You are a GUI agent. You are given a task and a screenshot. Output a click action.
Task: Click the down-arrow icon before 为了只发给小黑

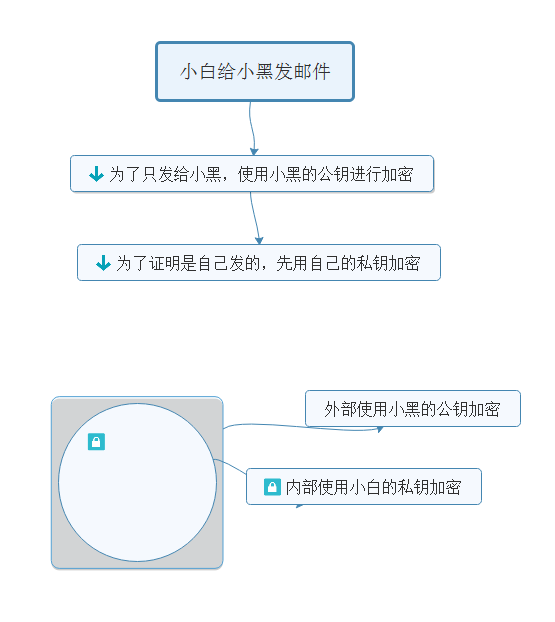point(96,174)
